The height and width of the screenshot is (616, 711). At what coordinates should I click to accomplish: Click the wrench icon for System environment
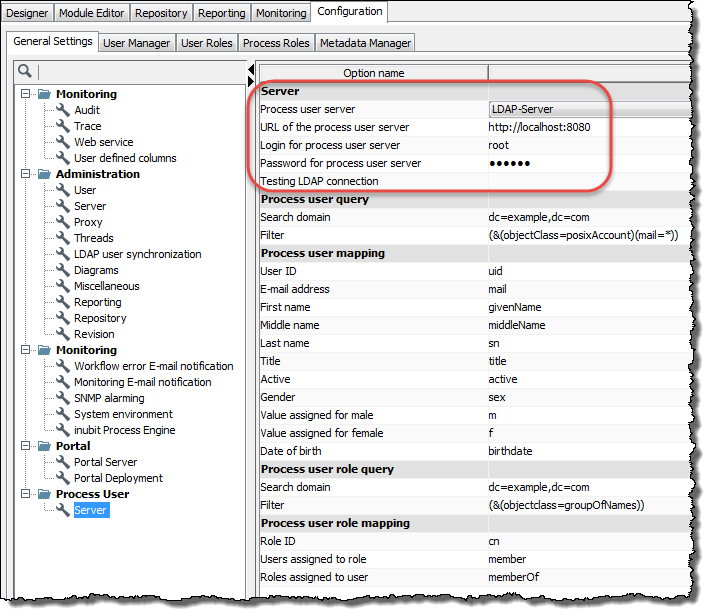click(63, 414)
